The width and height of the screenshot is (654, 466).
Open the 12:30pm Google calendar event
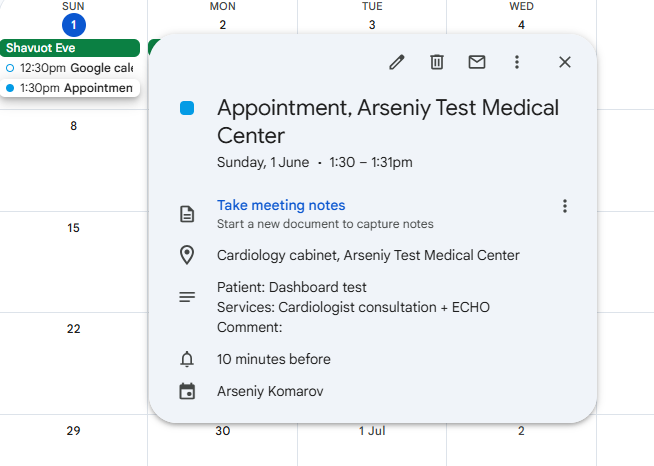pos(70,68)
